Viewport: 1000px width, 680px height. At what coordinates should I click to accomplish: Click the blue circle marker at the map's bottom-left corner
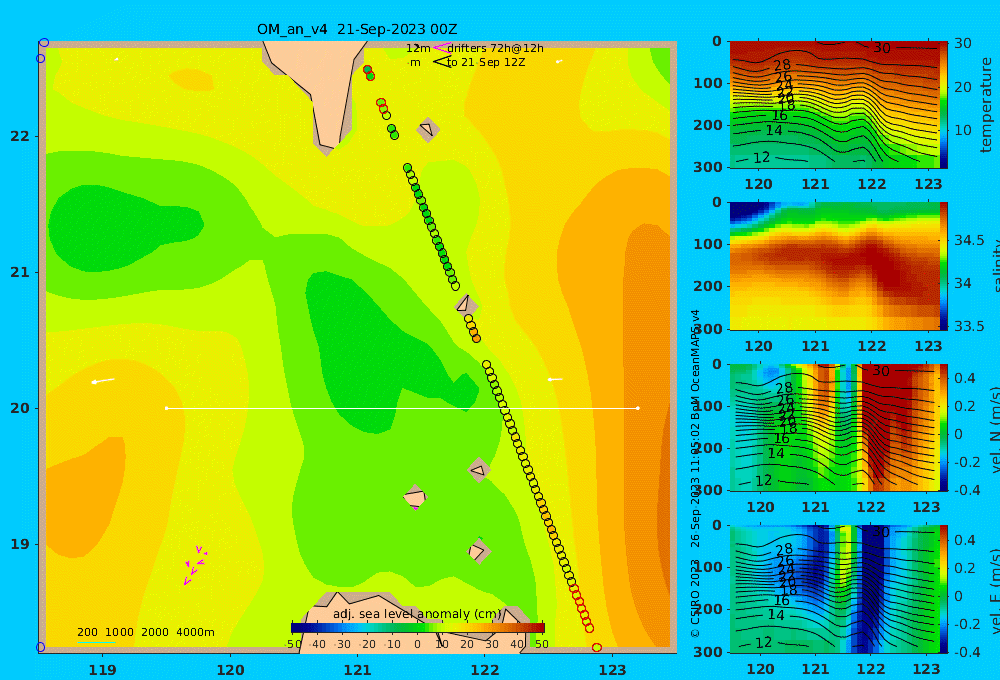[x=40, y=647]
